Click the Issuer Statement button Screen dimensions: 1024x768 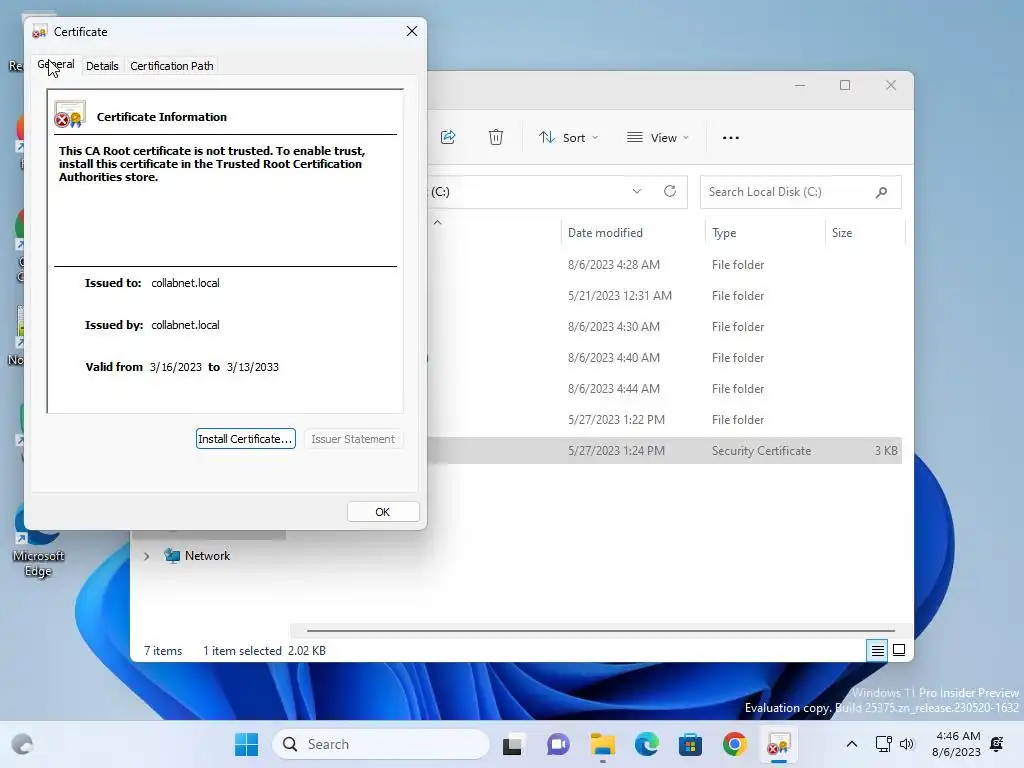[x=353, y=439]
